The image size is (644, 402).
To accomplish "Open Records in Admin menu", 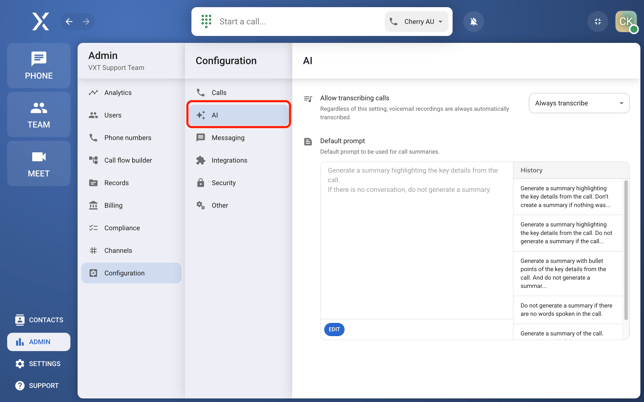I will [131, 183].
